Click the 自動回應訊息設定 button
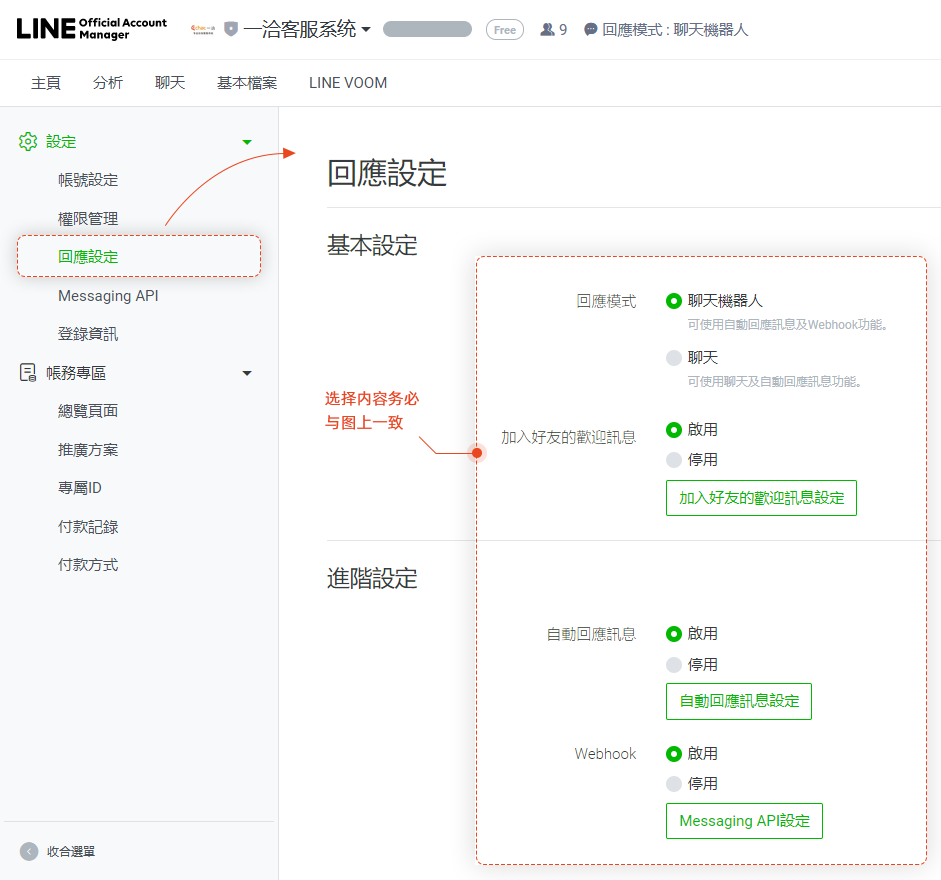This screenshot has height=880, width=941. (x=739, y=701)
